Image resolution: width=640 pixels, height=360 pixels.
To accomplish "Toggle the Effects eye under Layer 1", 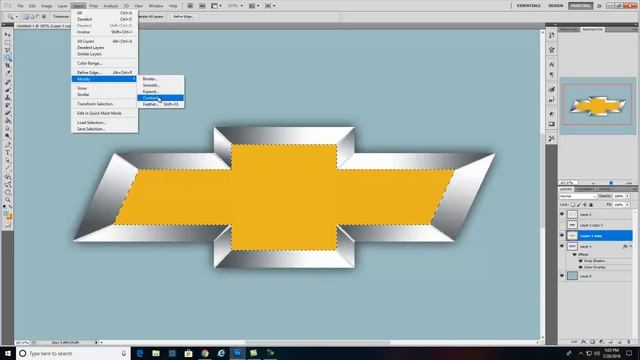I will point(575,254).
